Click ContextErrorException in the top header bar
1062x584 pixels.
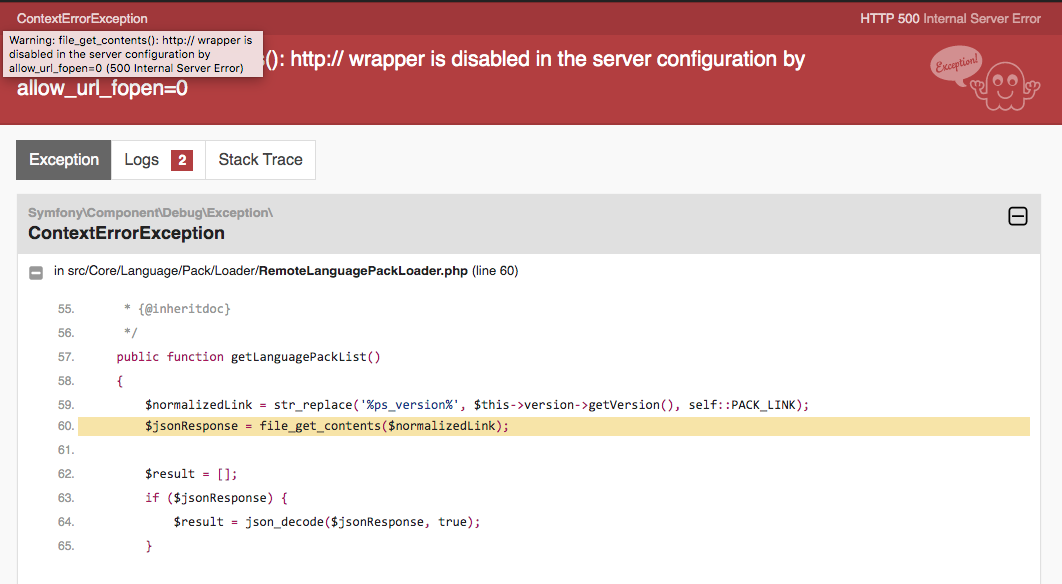pos(82,18)
